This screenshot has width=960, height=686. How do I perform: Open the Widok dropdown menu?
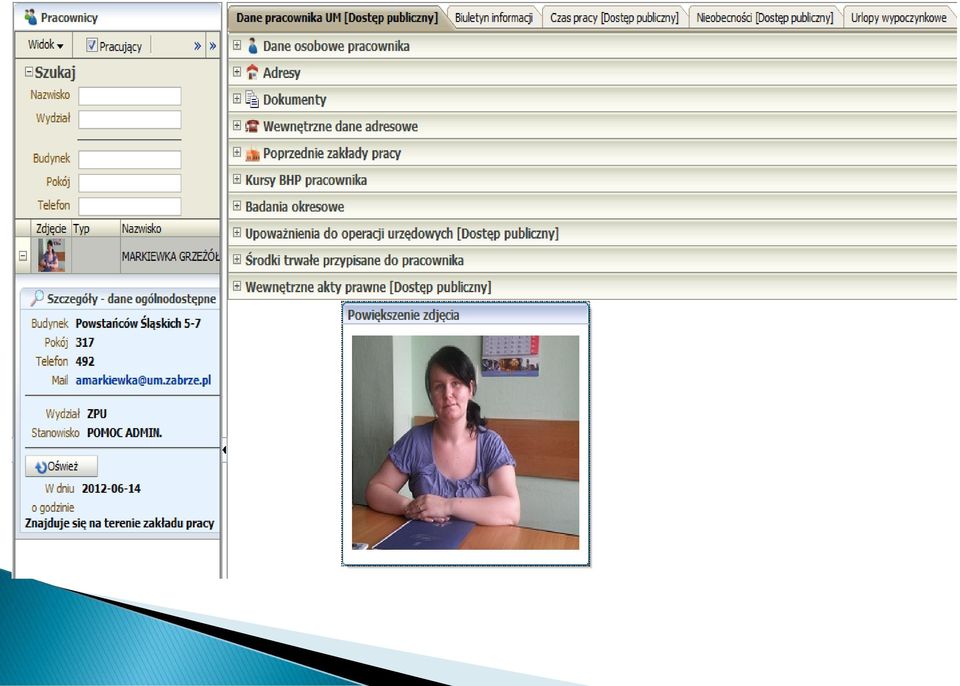45,45
